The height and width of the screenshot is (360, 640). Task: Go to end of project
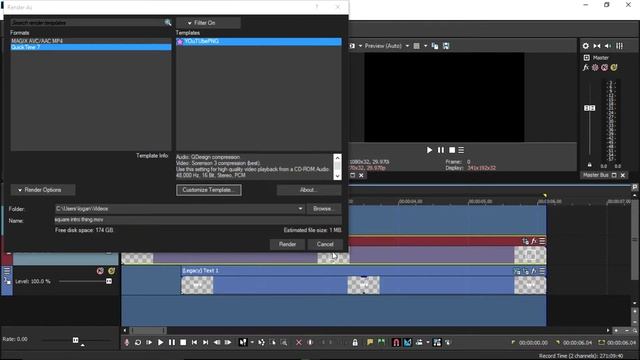(206, 342)
